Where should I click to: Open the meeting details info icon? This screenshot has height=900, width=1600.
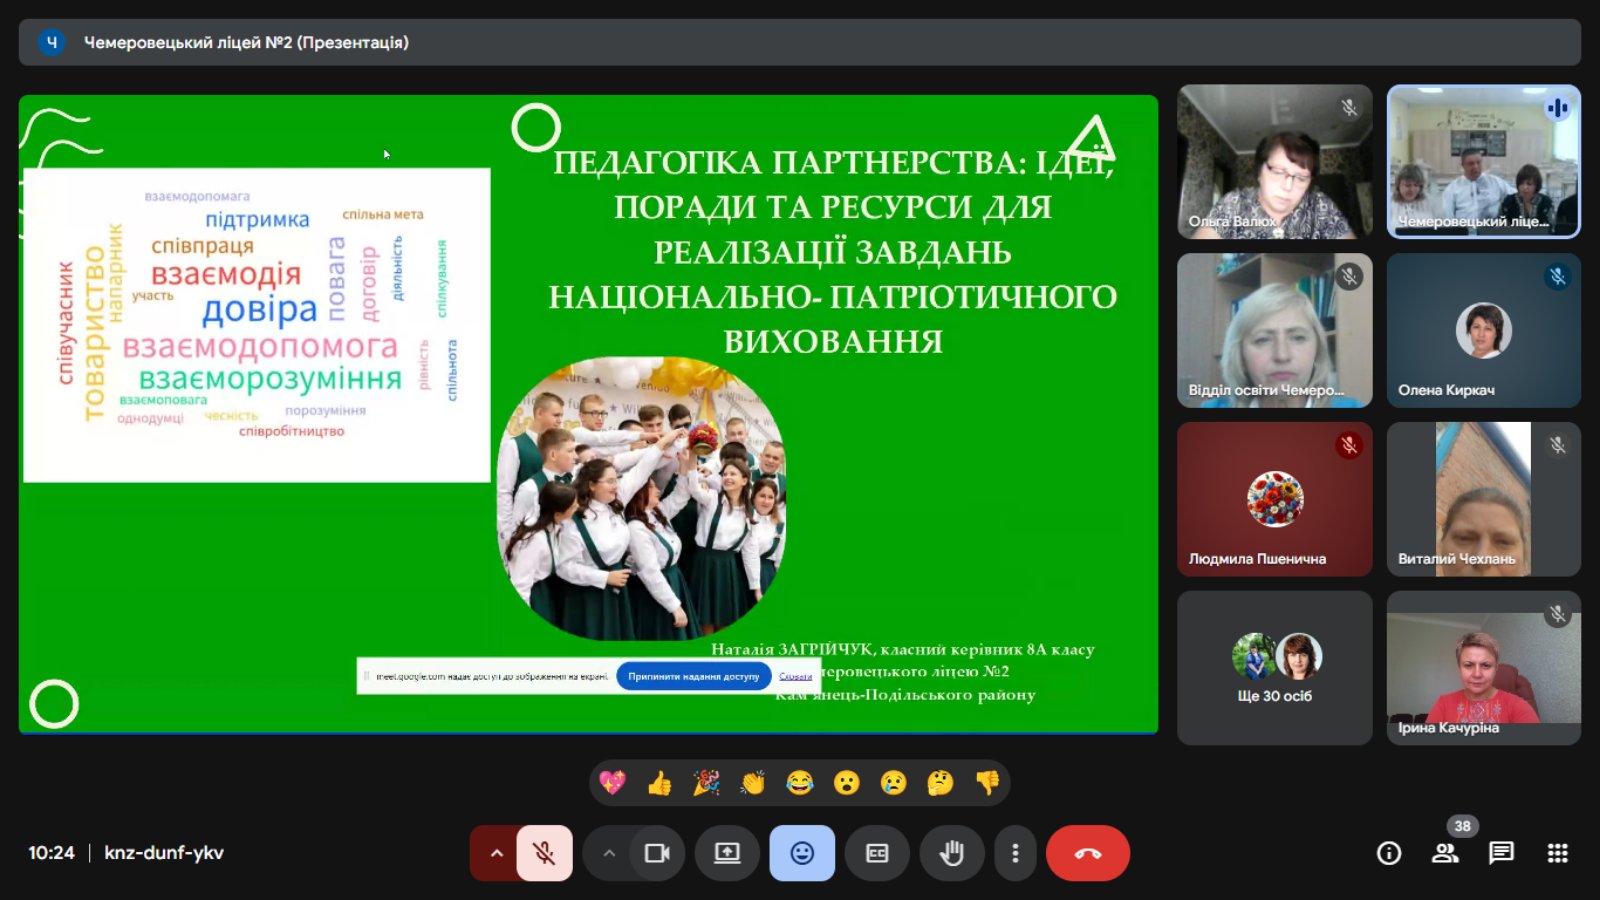[x=1389, y=853]
